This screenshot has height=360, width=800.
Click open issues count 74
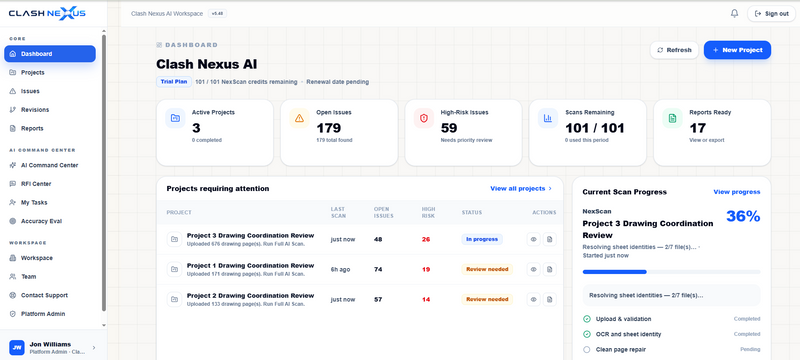pyautogui.click(x=378, y=269)
